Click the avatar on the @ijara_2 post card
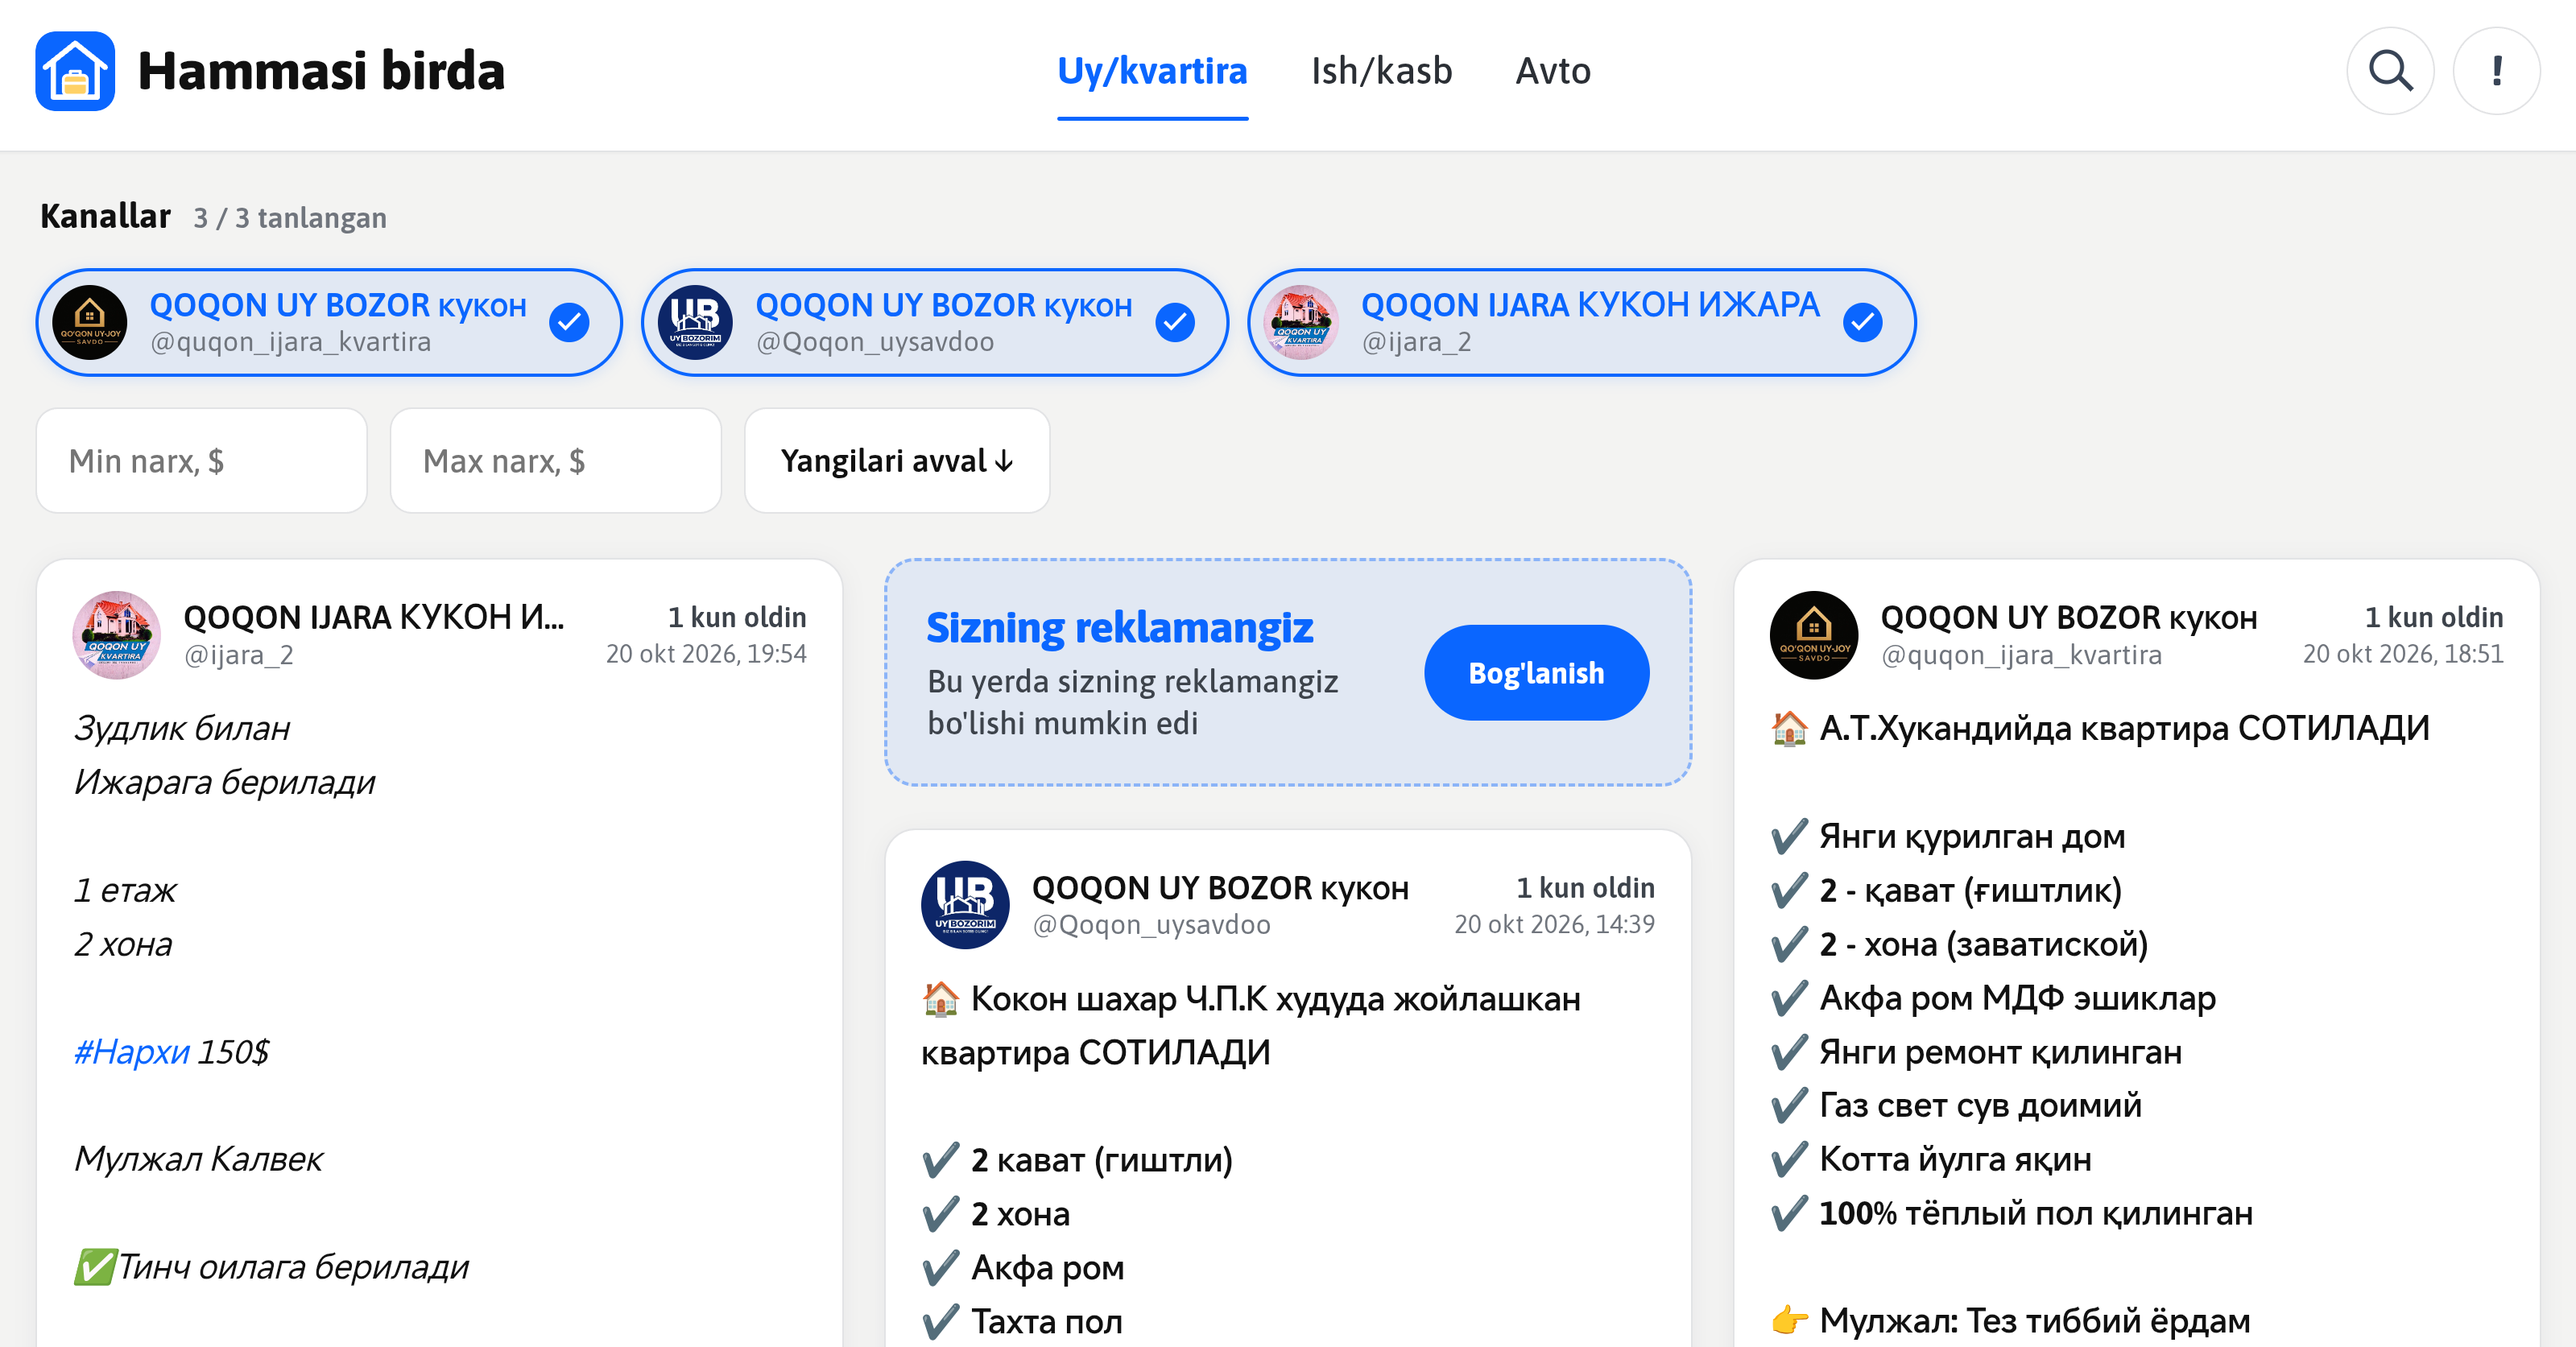Screen dimensions: 2576x1347 [117, 635]
